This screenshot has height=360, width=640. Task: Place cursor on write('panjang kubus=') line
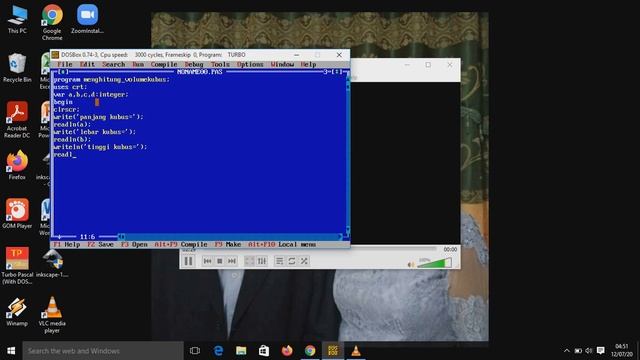(x=98, y=117)
